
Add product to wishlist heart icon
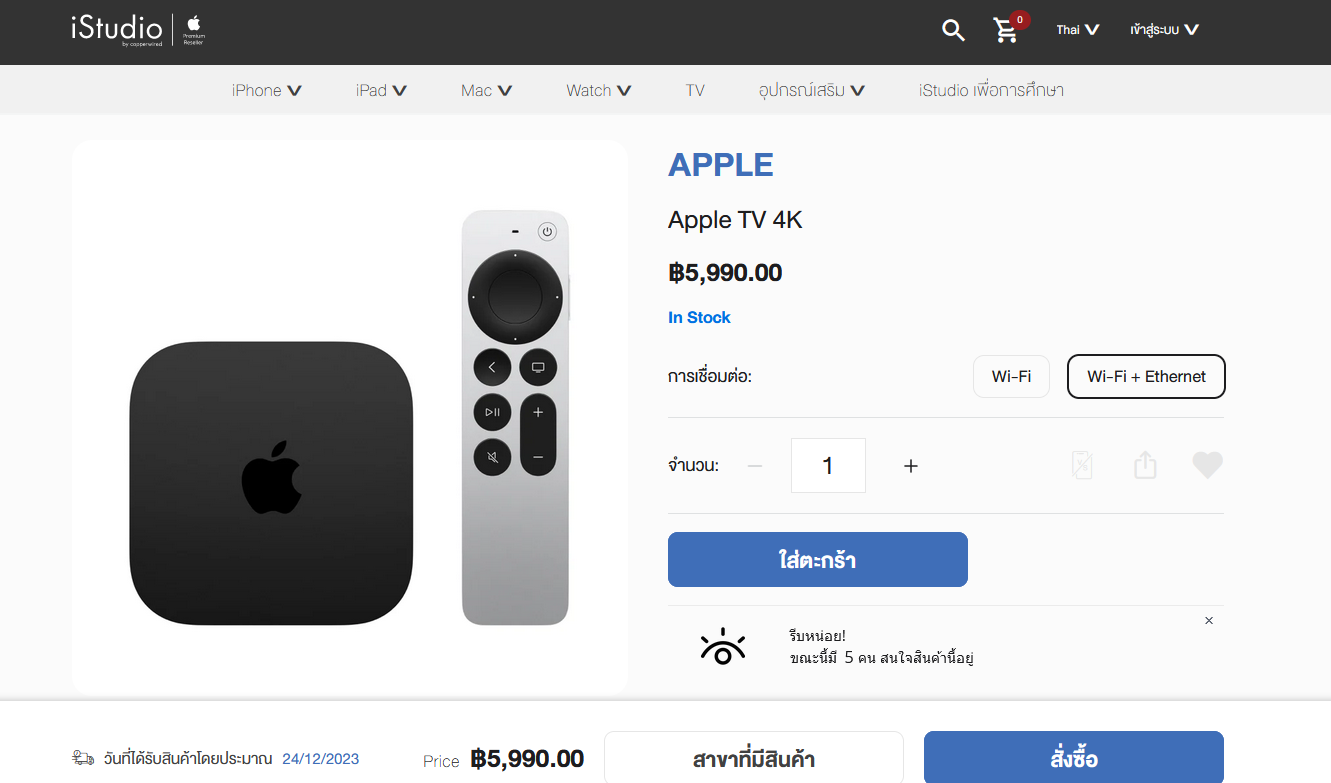[x=1207, y=466]
